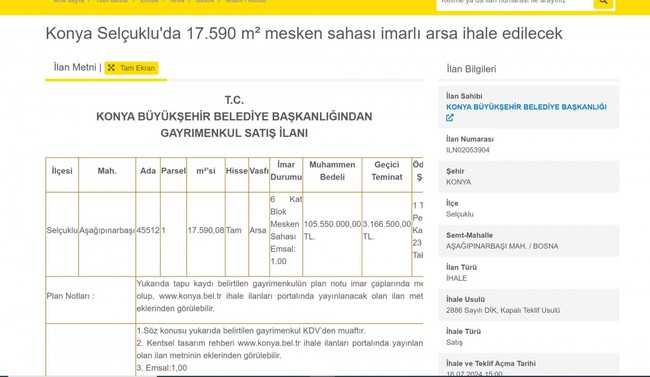Click the GAYRİMENKUL SATIŞ İLANI heading
Viewport: 650px width, 377px height.
234,133
